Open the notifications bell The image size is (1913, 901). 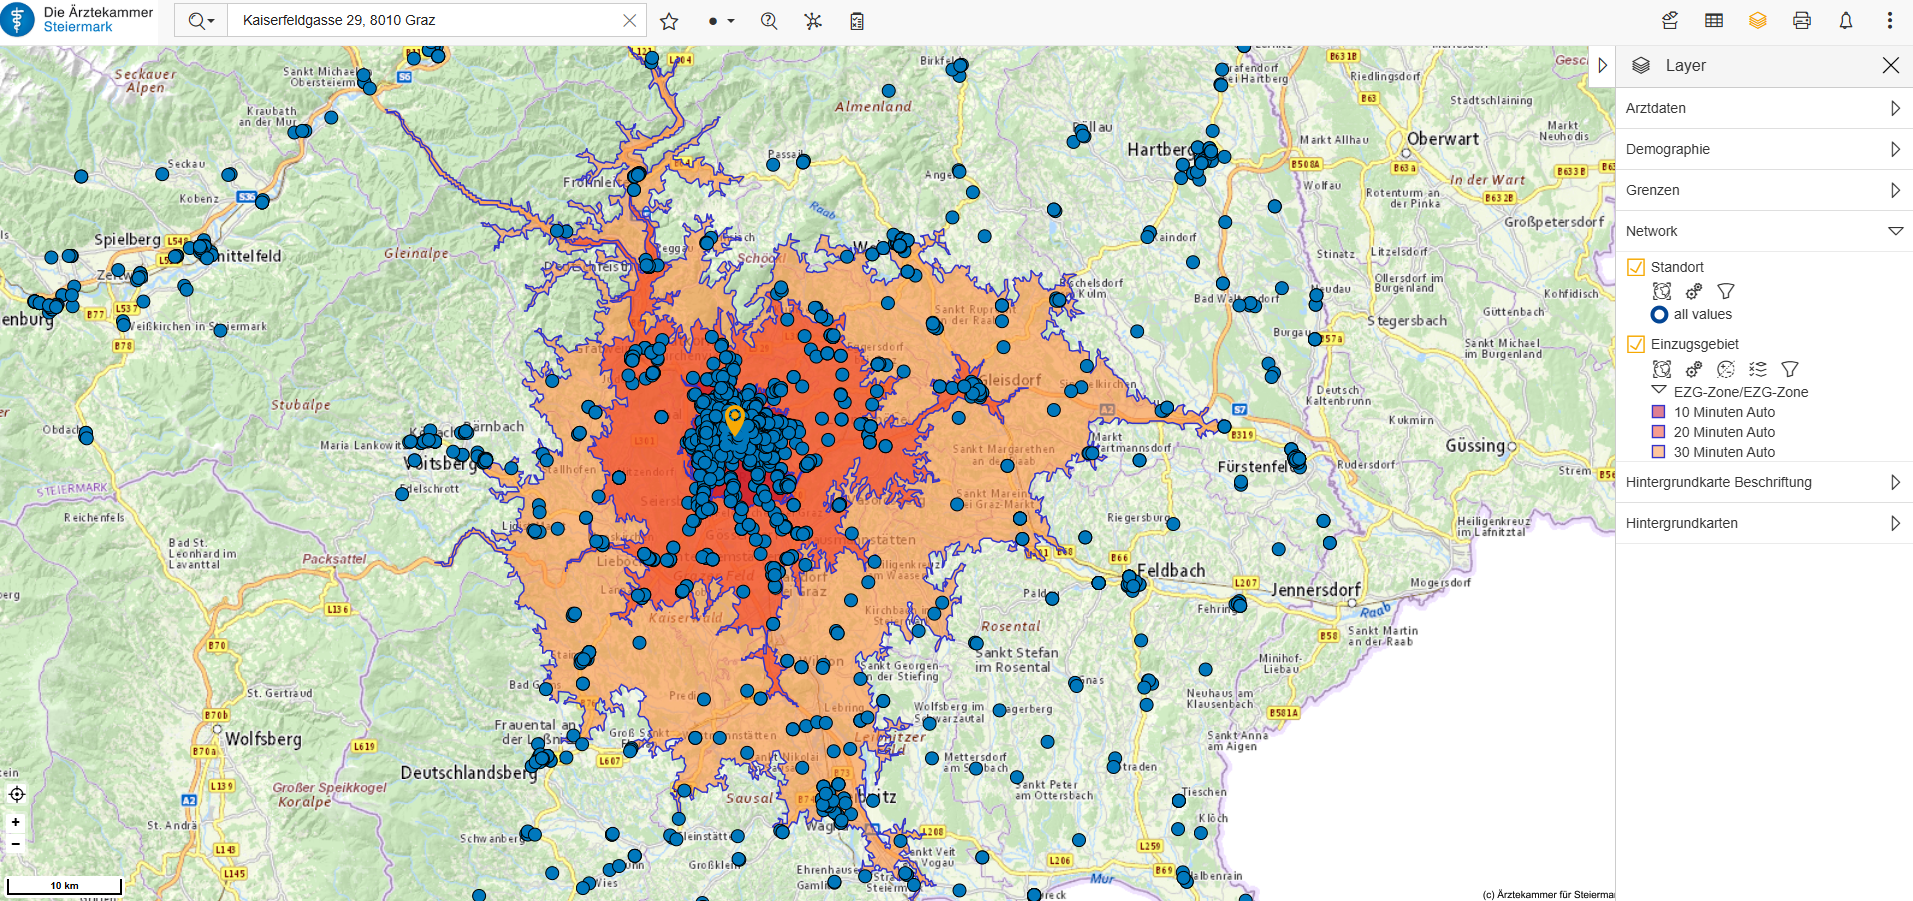click(x=1846, y=21)
